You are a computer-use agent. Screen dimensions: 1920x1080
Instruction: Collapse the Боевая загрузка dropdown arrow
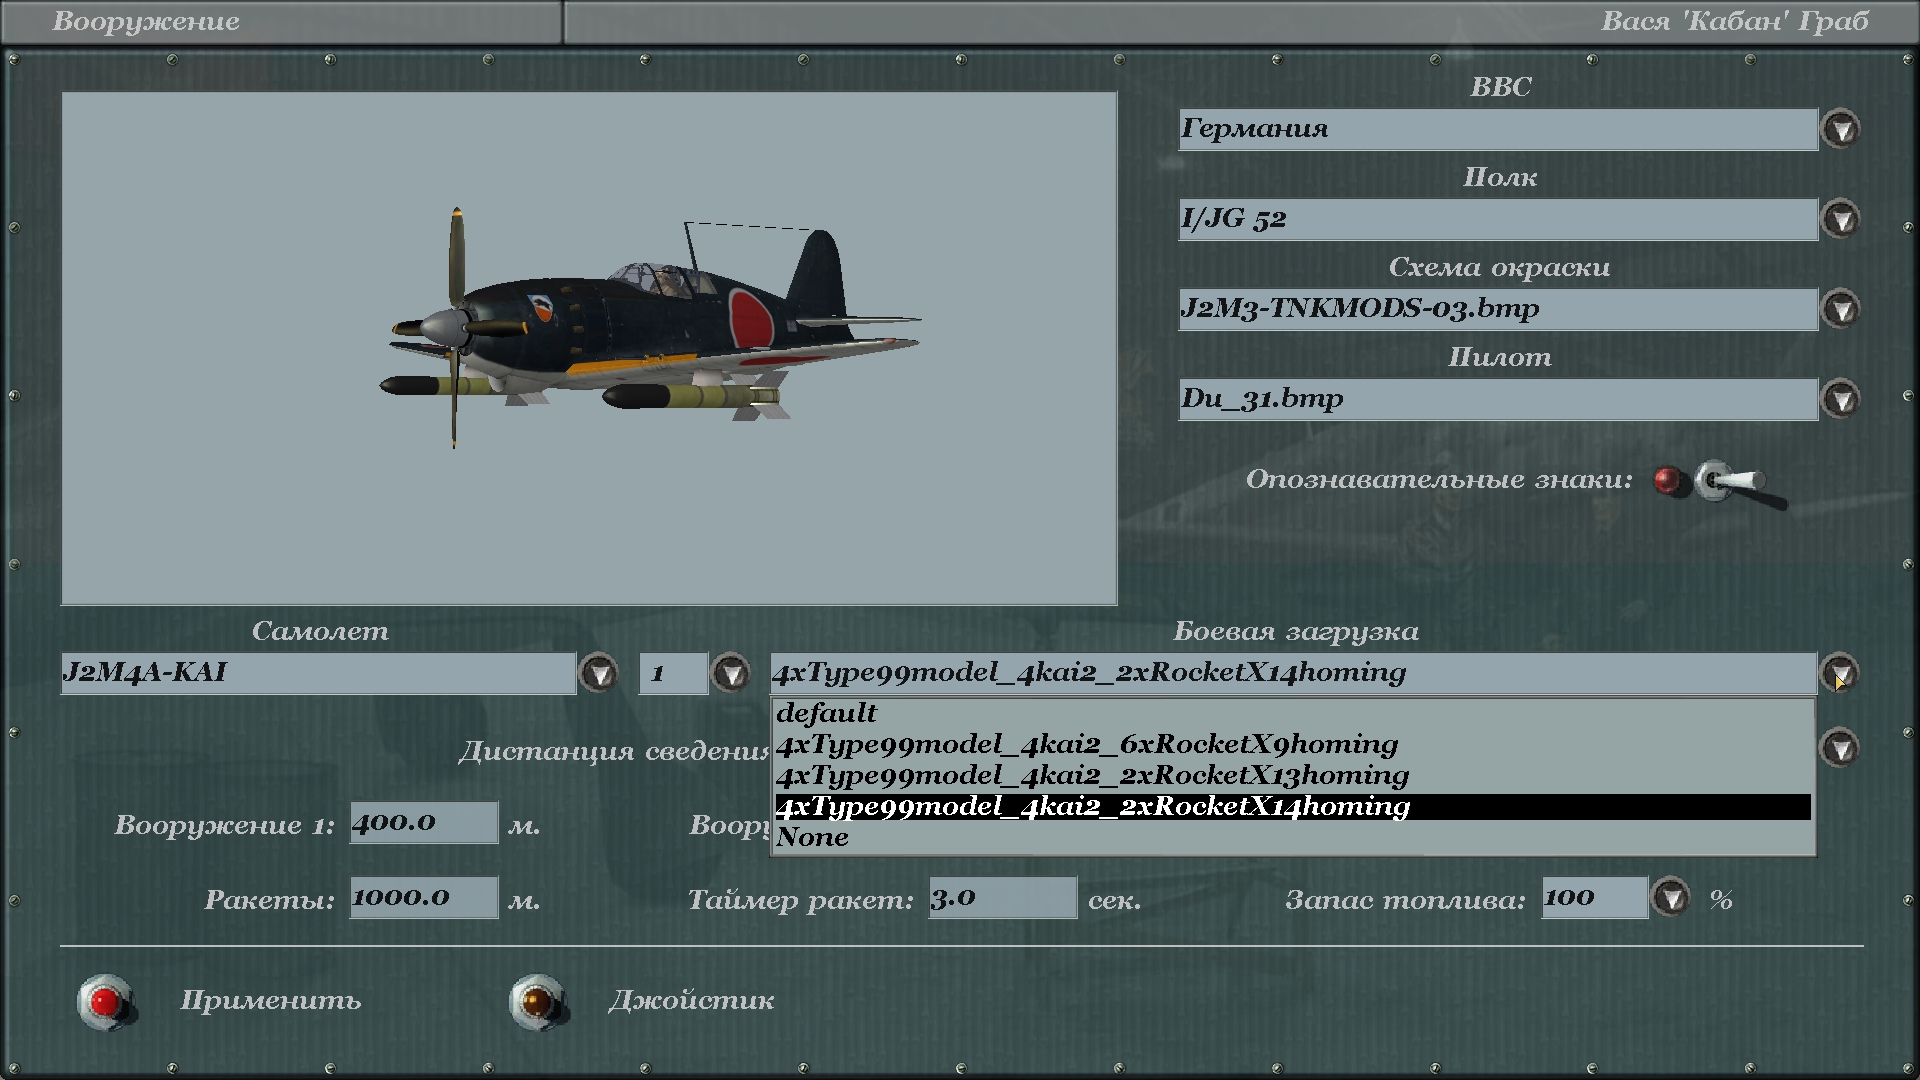click(1840, 673)
